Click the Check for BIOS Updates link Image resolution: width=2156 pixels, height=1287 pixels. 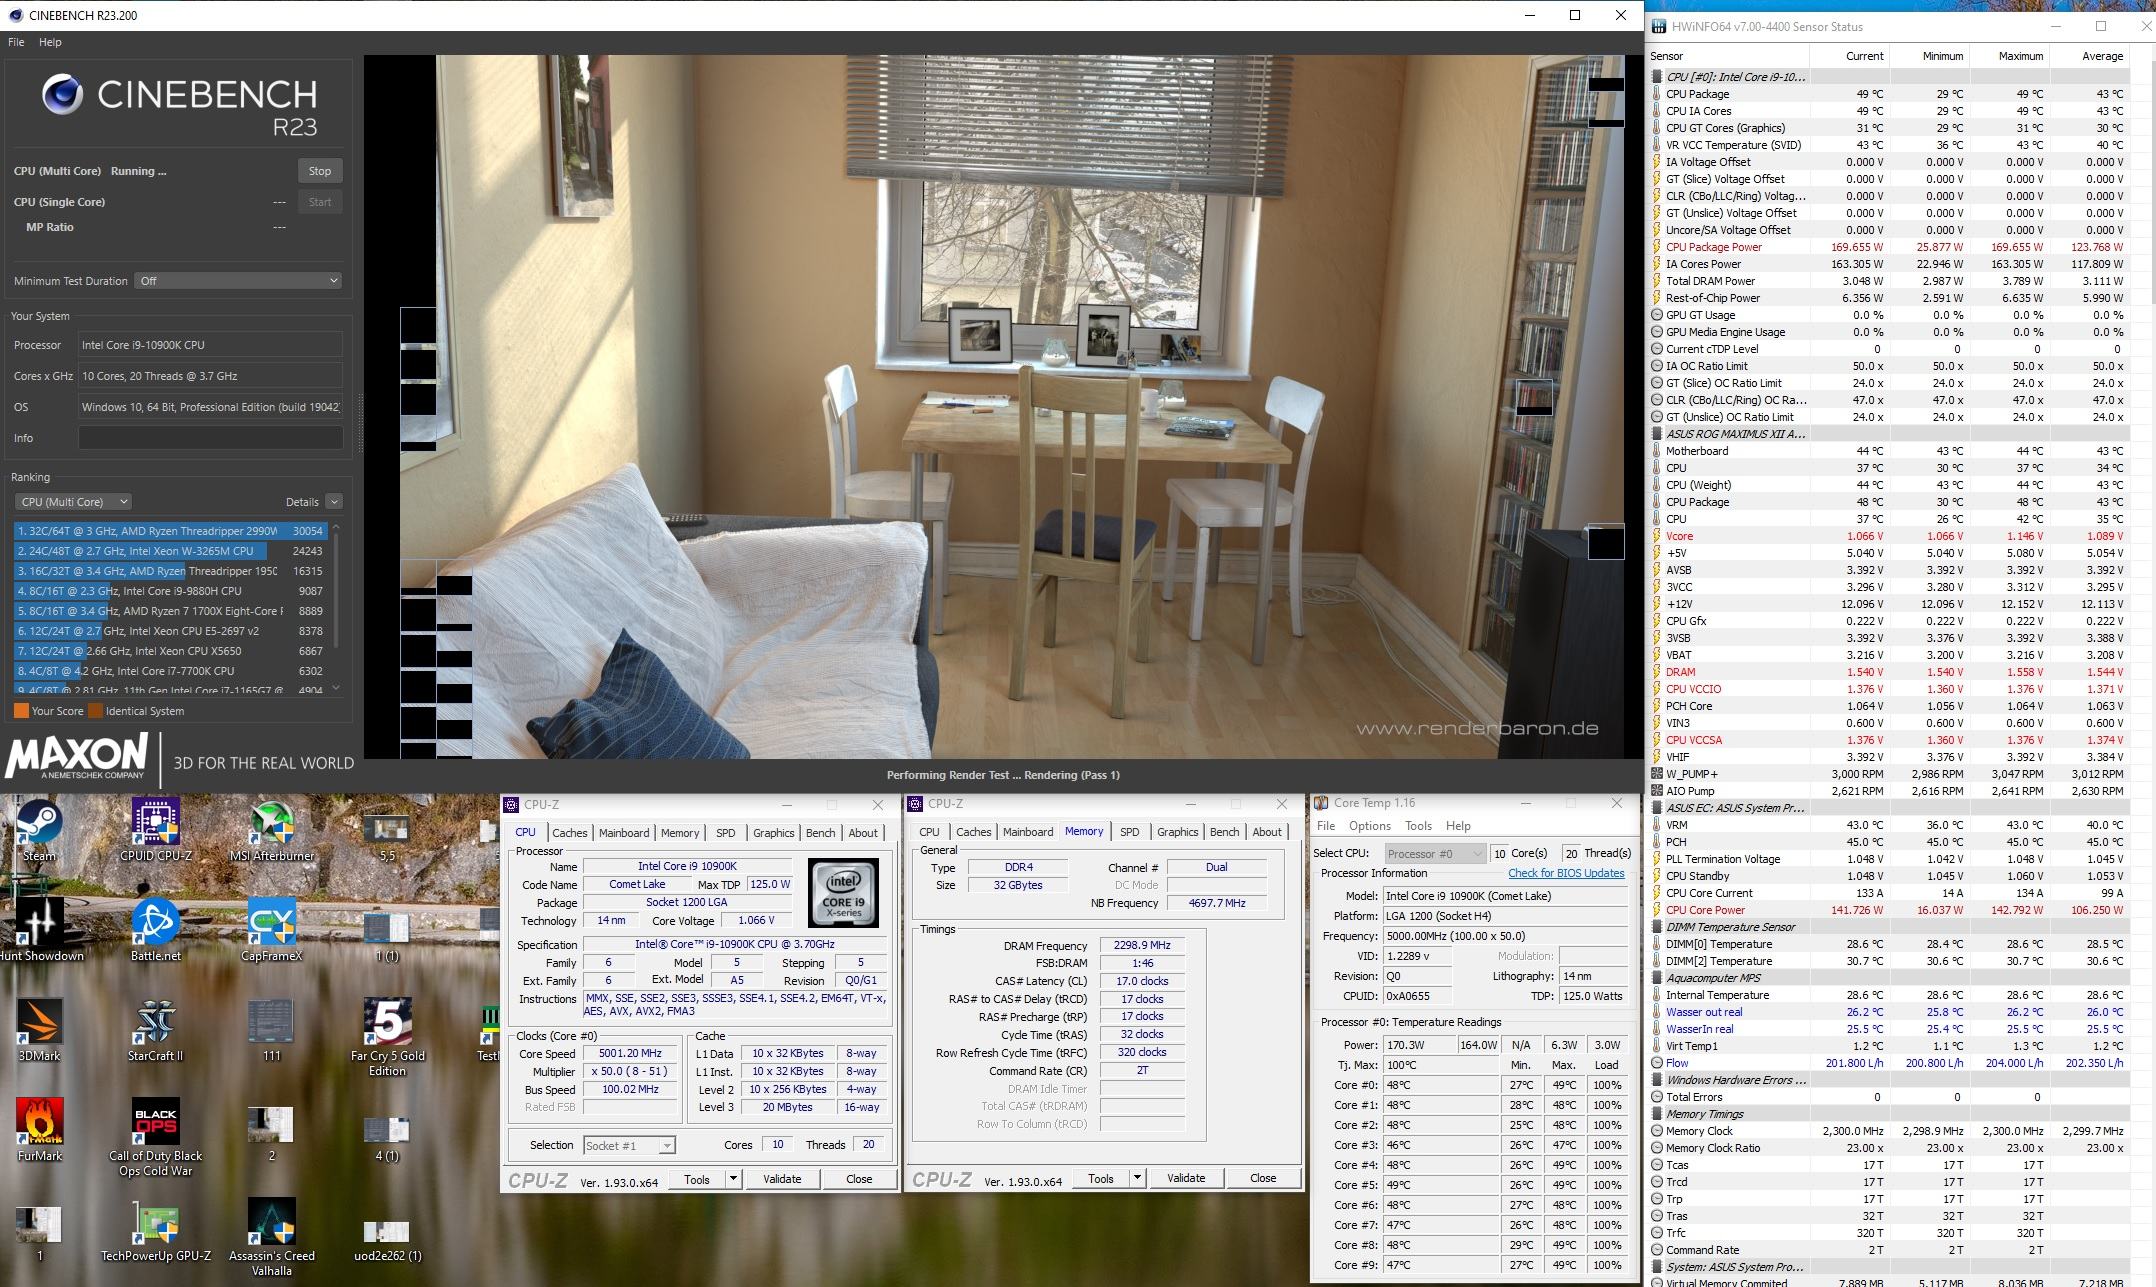pos(1566,873)
